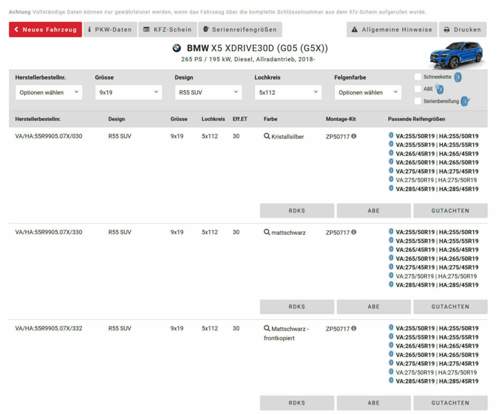Click info icon for 255/50R19 in Kristallsilber row
The image size is (500, 414).
tap(391, 135)
